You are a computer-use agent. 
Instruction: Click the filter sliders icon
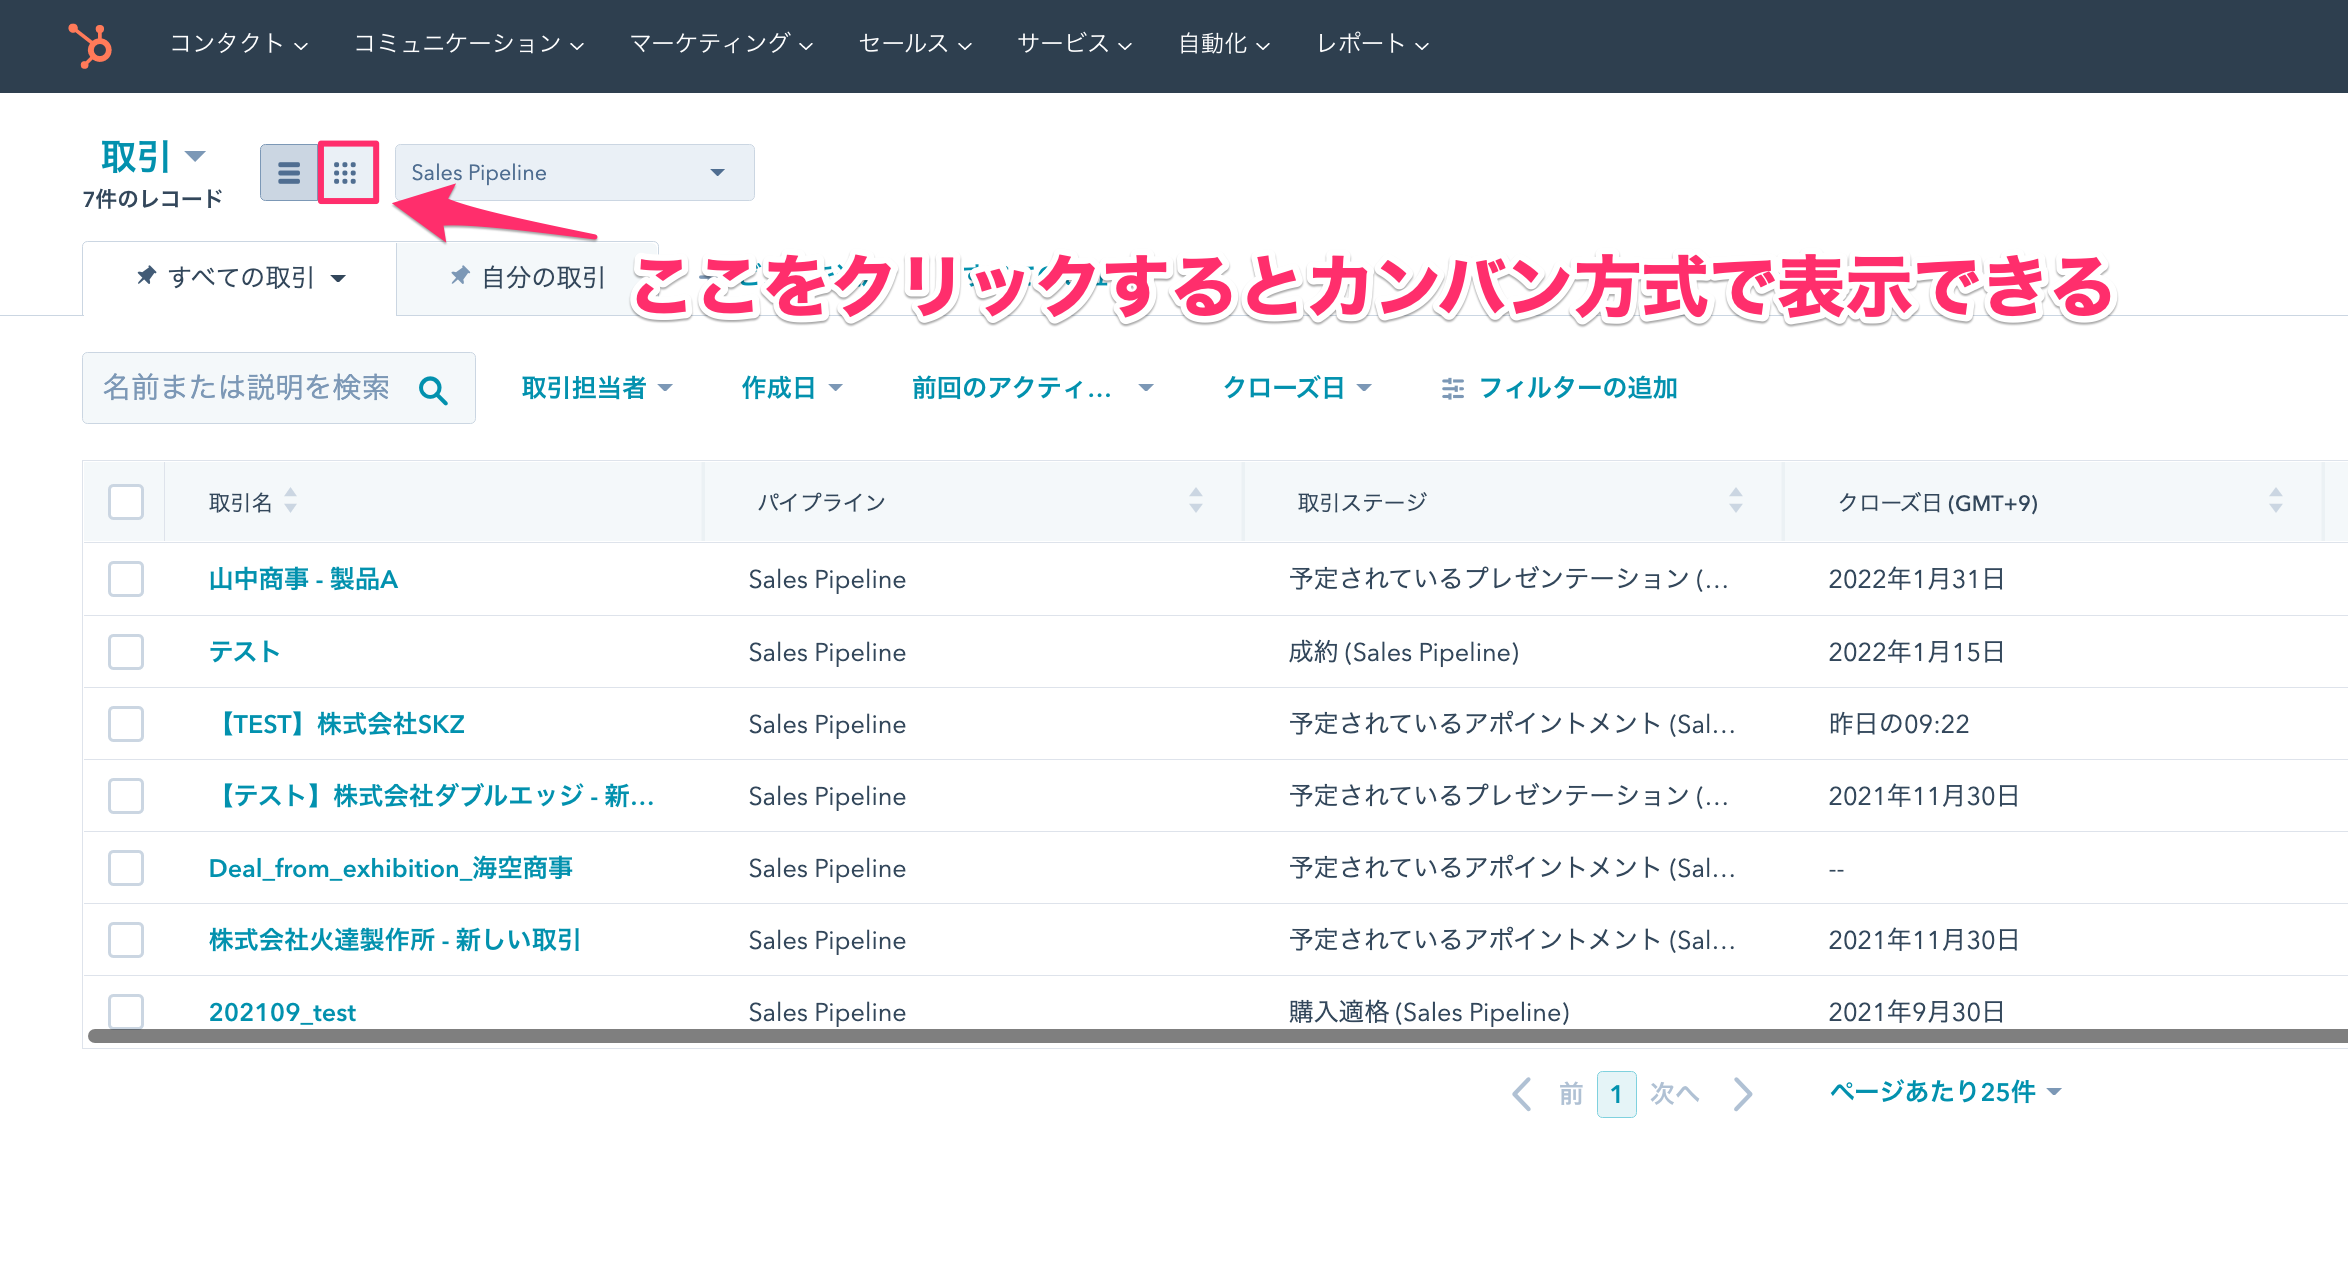click(1453, 389)
